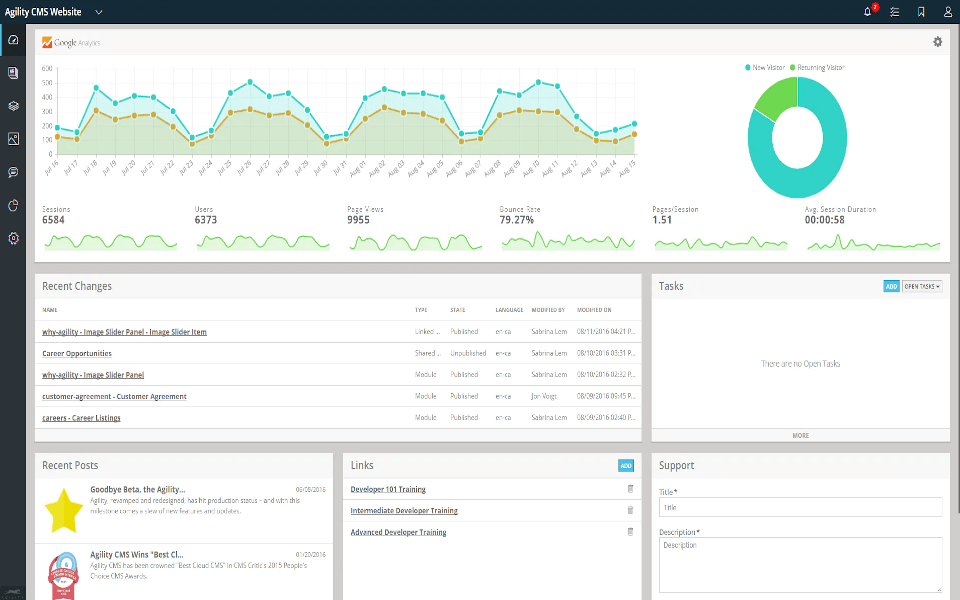Viewport: 960px width, 600px height.
Task: Sort Recent Changes by Name column header
Action: coord(50,310)
